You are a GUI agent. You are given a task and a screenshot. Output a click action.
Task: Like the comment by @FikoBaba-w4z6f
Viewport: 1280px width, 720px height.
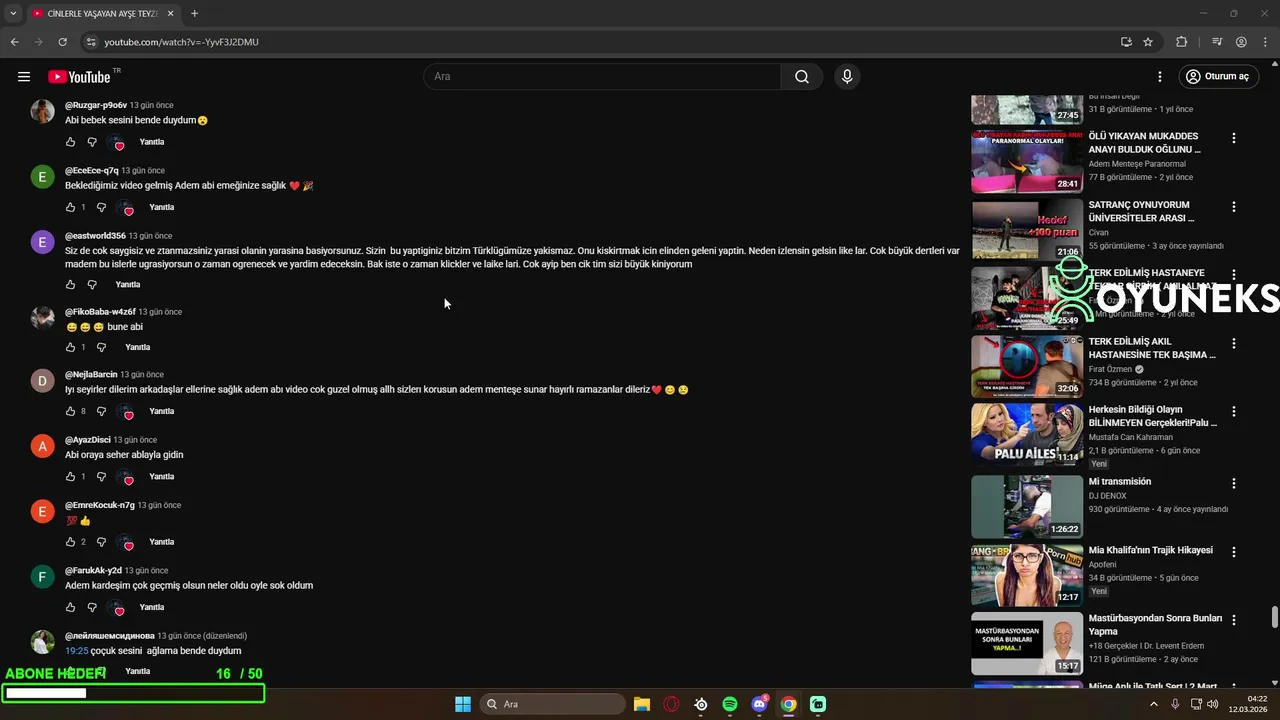coord(70,347)
